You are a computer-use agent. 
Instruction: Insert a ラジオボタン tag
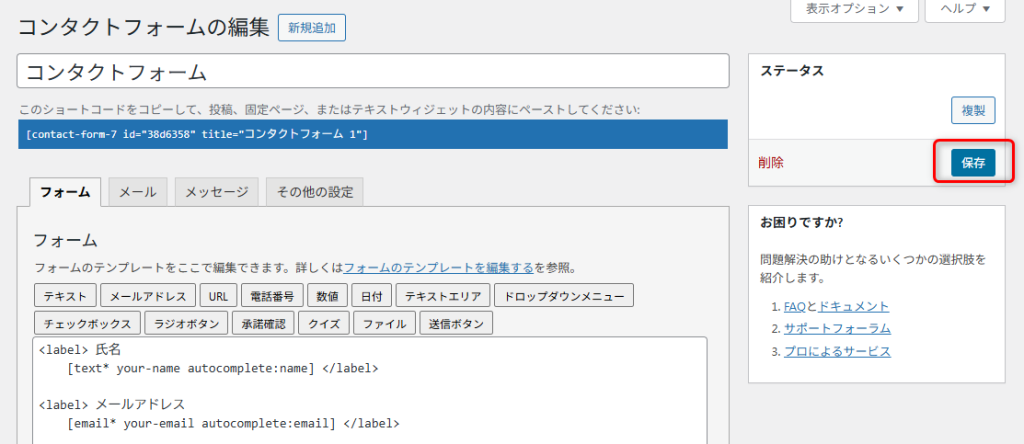click(188, 324)
